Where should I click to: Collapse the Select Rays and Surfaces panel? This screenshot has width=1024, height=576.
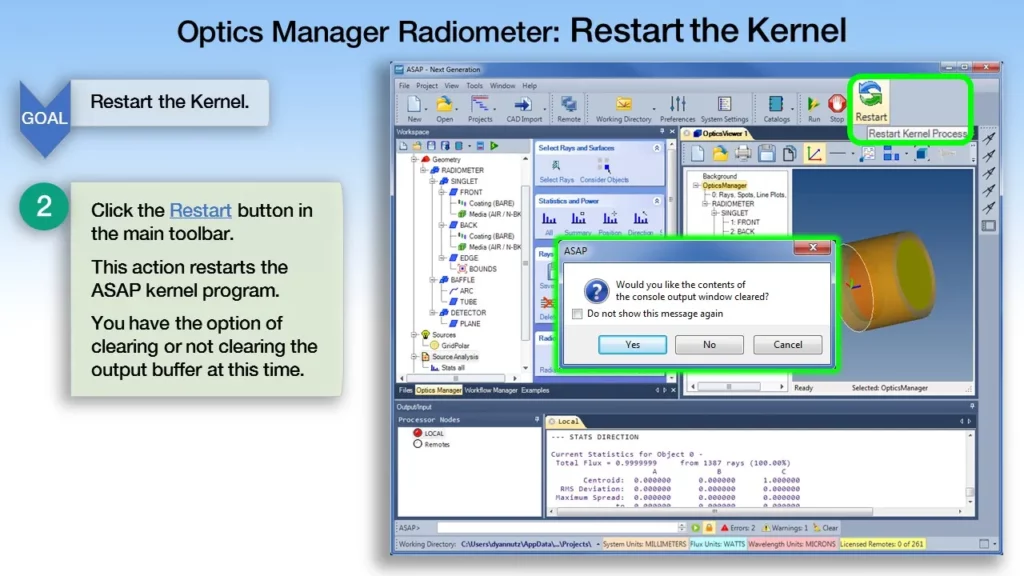point(657,148)
